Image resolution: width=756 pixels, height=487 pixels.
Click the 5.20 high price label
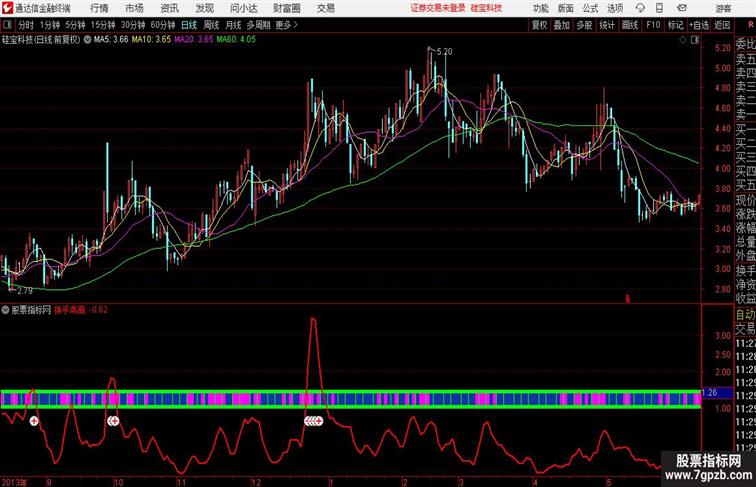[444, 52]
